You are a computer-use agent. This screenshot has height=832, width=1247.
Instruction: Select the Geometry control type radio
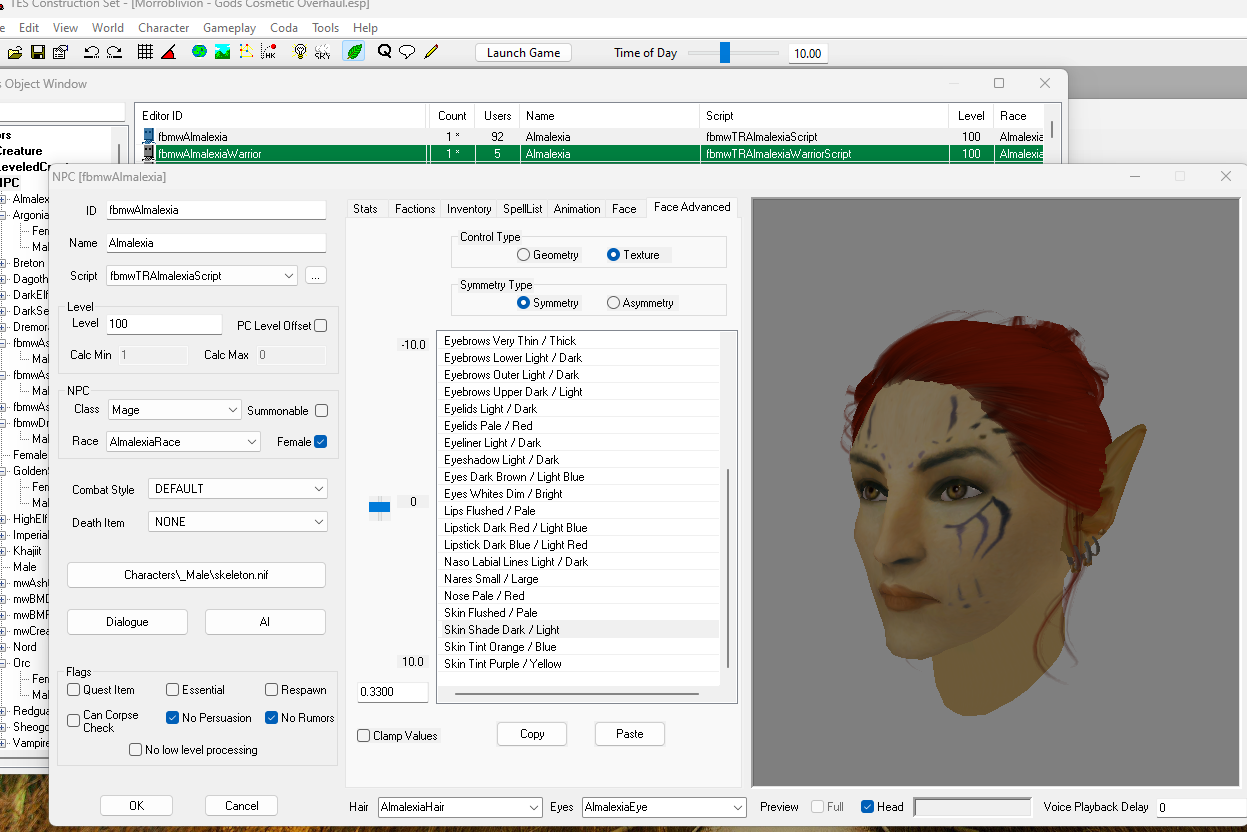coord(523,255)
